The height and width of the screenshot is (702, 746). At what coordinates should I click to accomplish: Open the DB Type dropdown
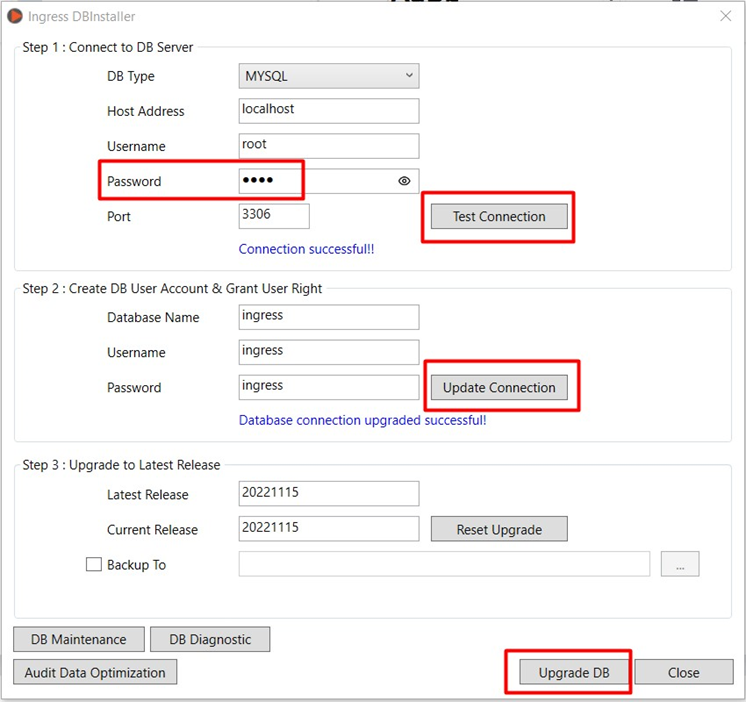(x=329, y=76)
